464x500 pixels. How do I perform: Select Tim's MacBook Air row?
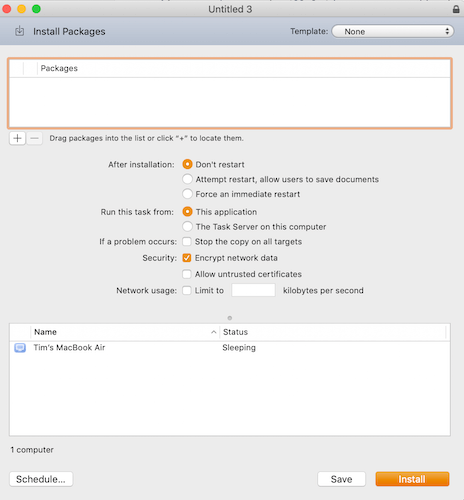230,348
